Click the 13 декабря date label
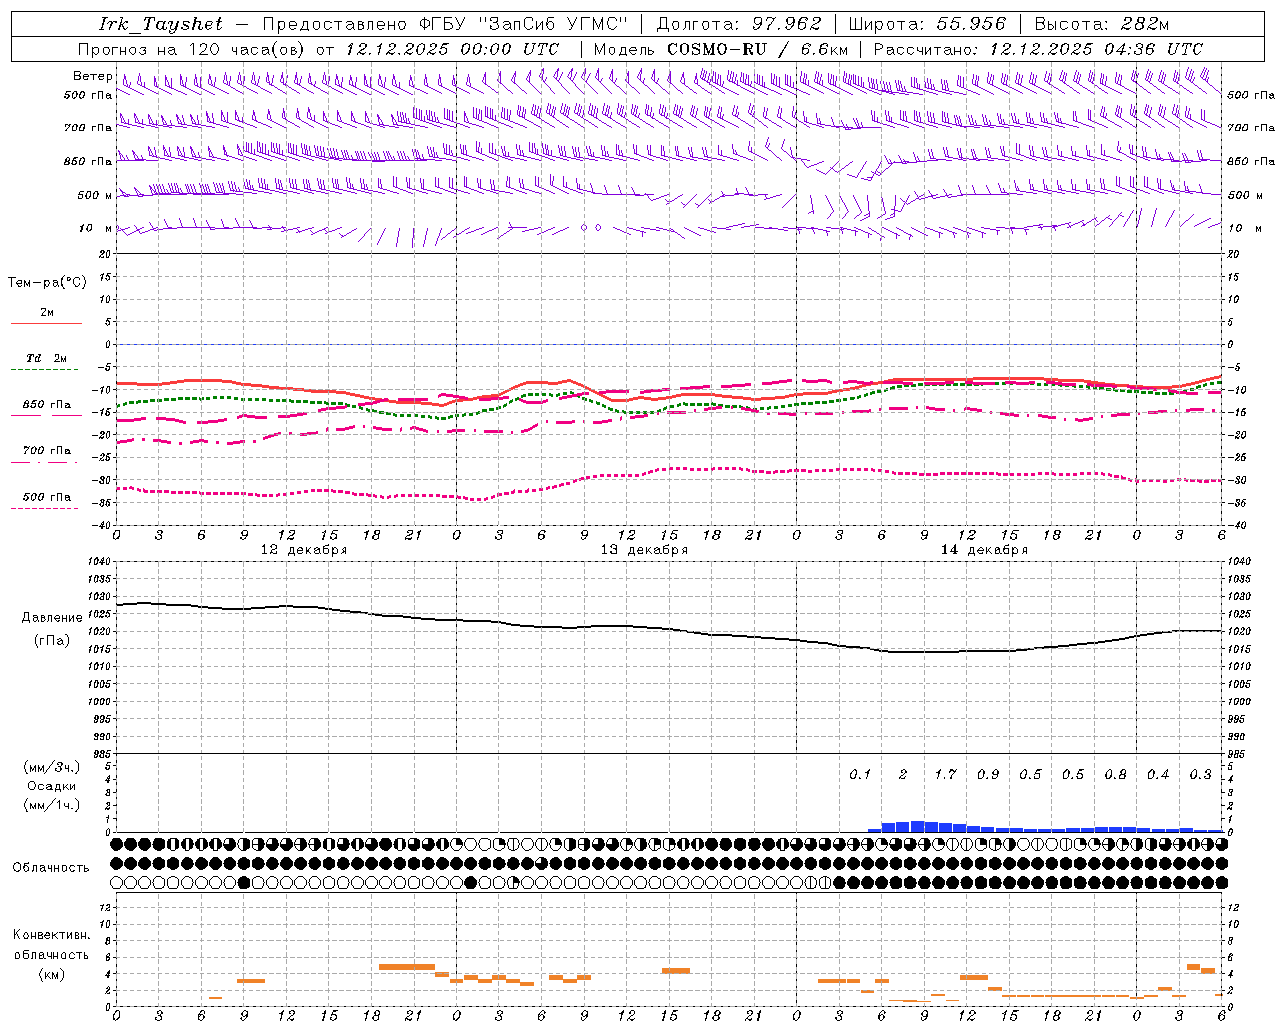This screenshot has width=1280, height=1024. coord(644,550)
